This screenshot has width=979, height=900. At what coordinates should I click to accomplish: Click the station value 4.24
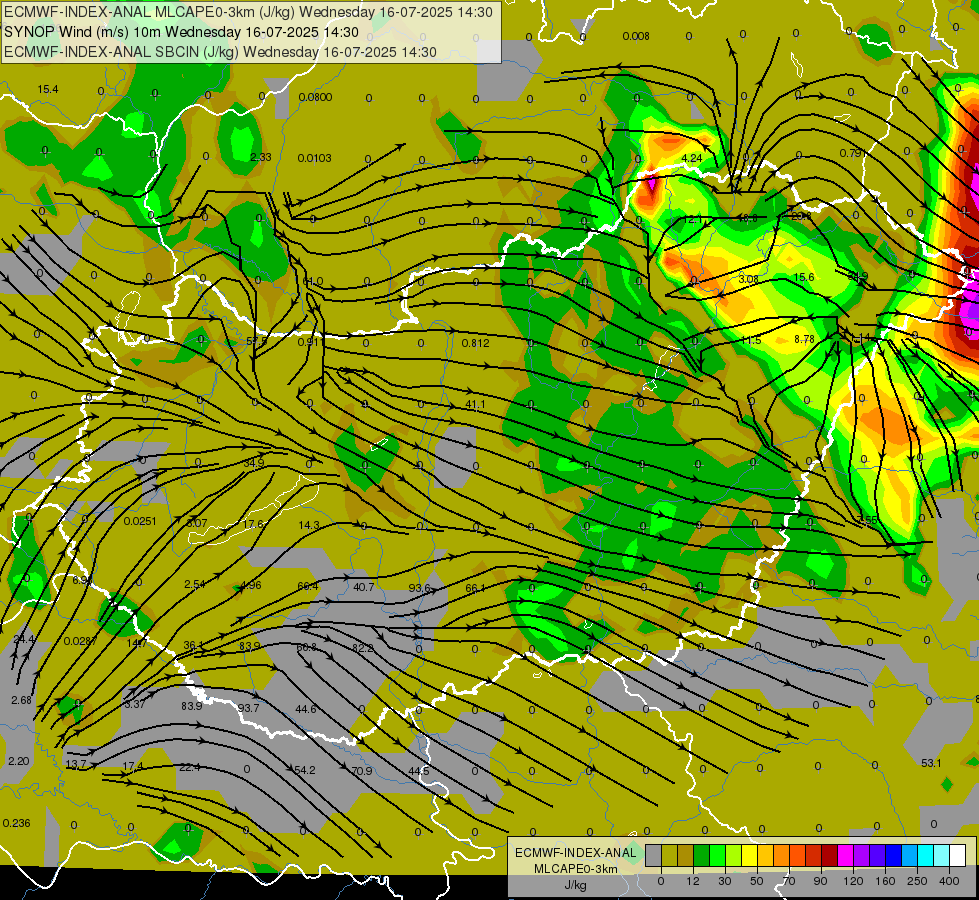(x=692, y=158)
